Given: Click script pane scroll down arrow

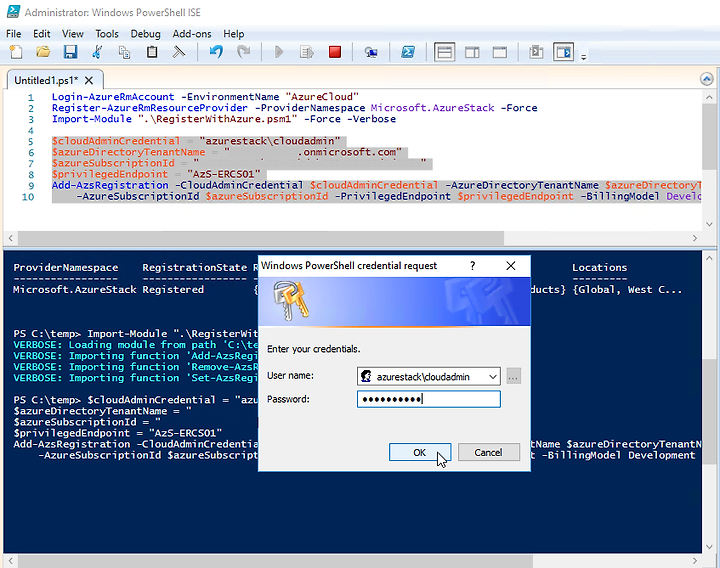Looking at the screenshot, I should tap(709, 224).
